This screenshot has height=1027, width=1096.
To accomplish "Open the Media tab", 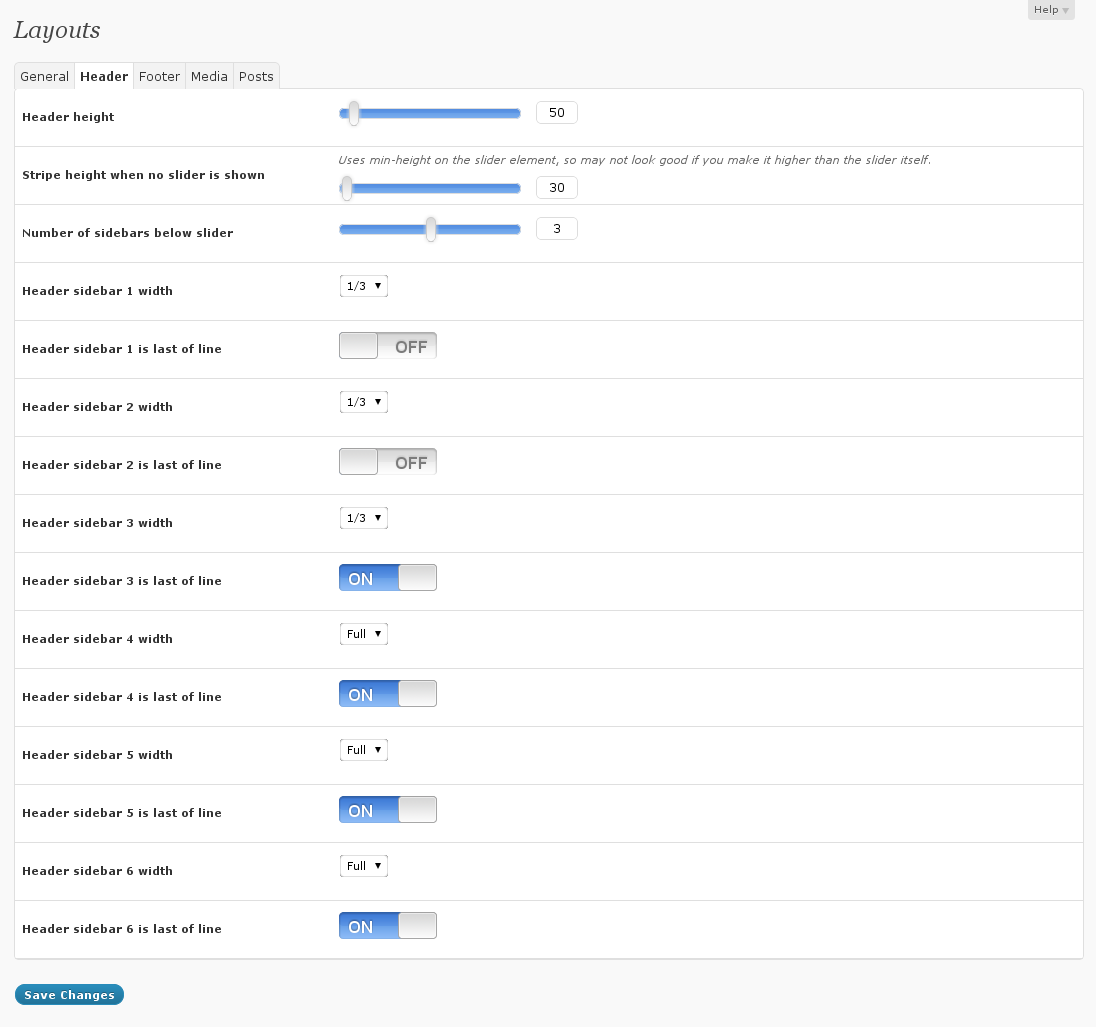I will click(x=209, y=76).
